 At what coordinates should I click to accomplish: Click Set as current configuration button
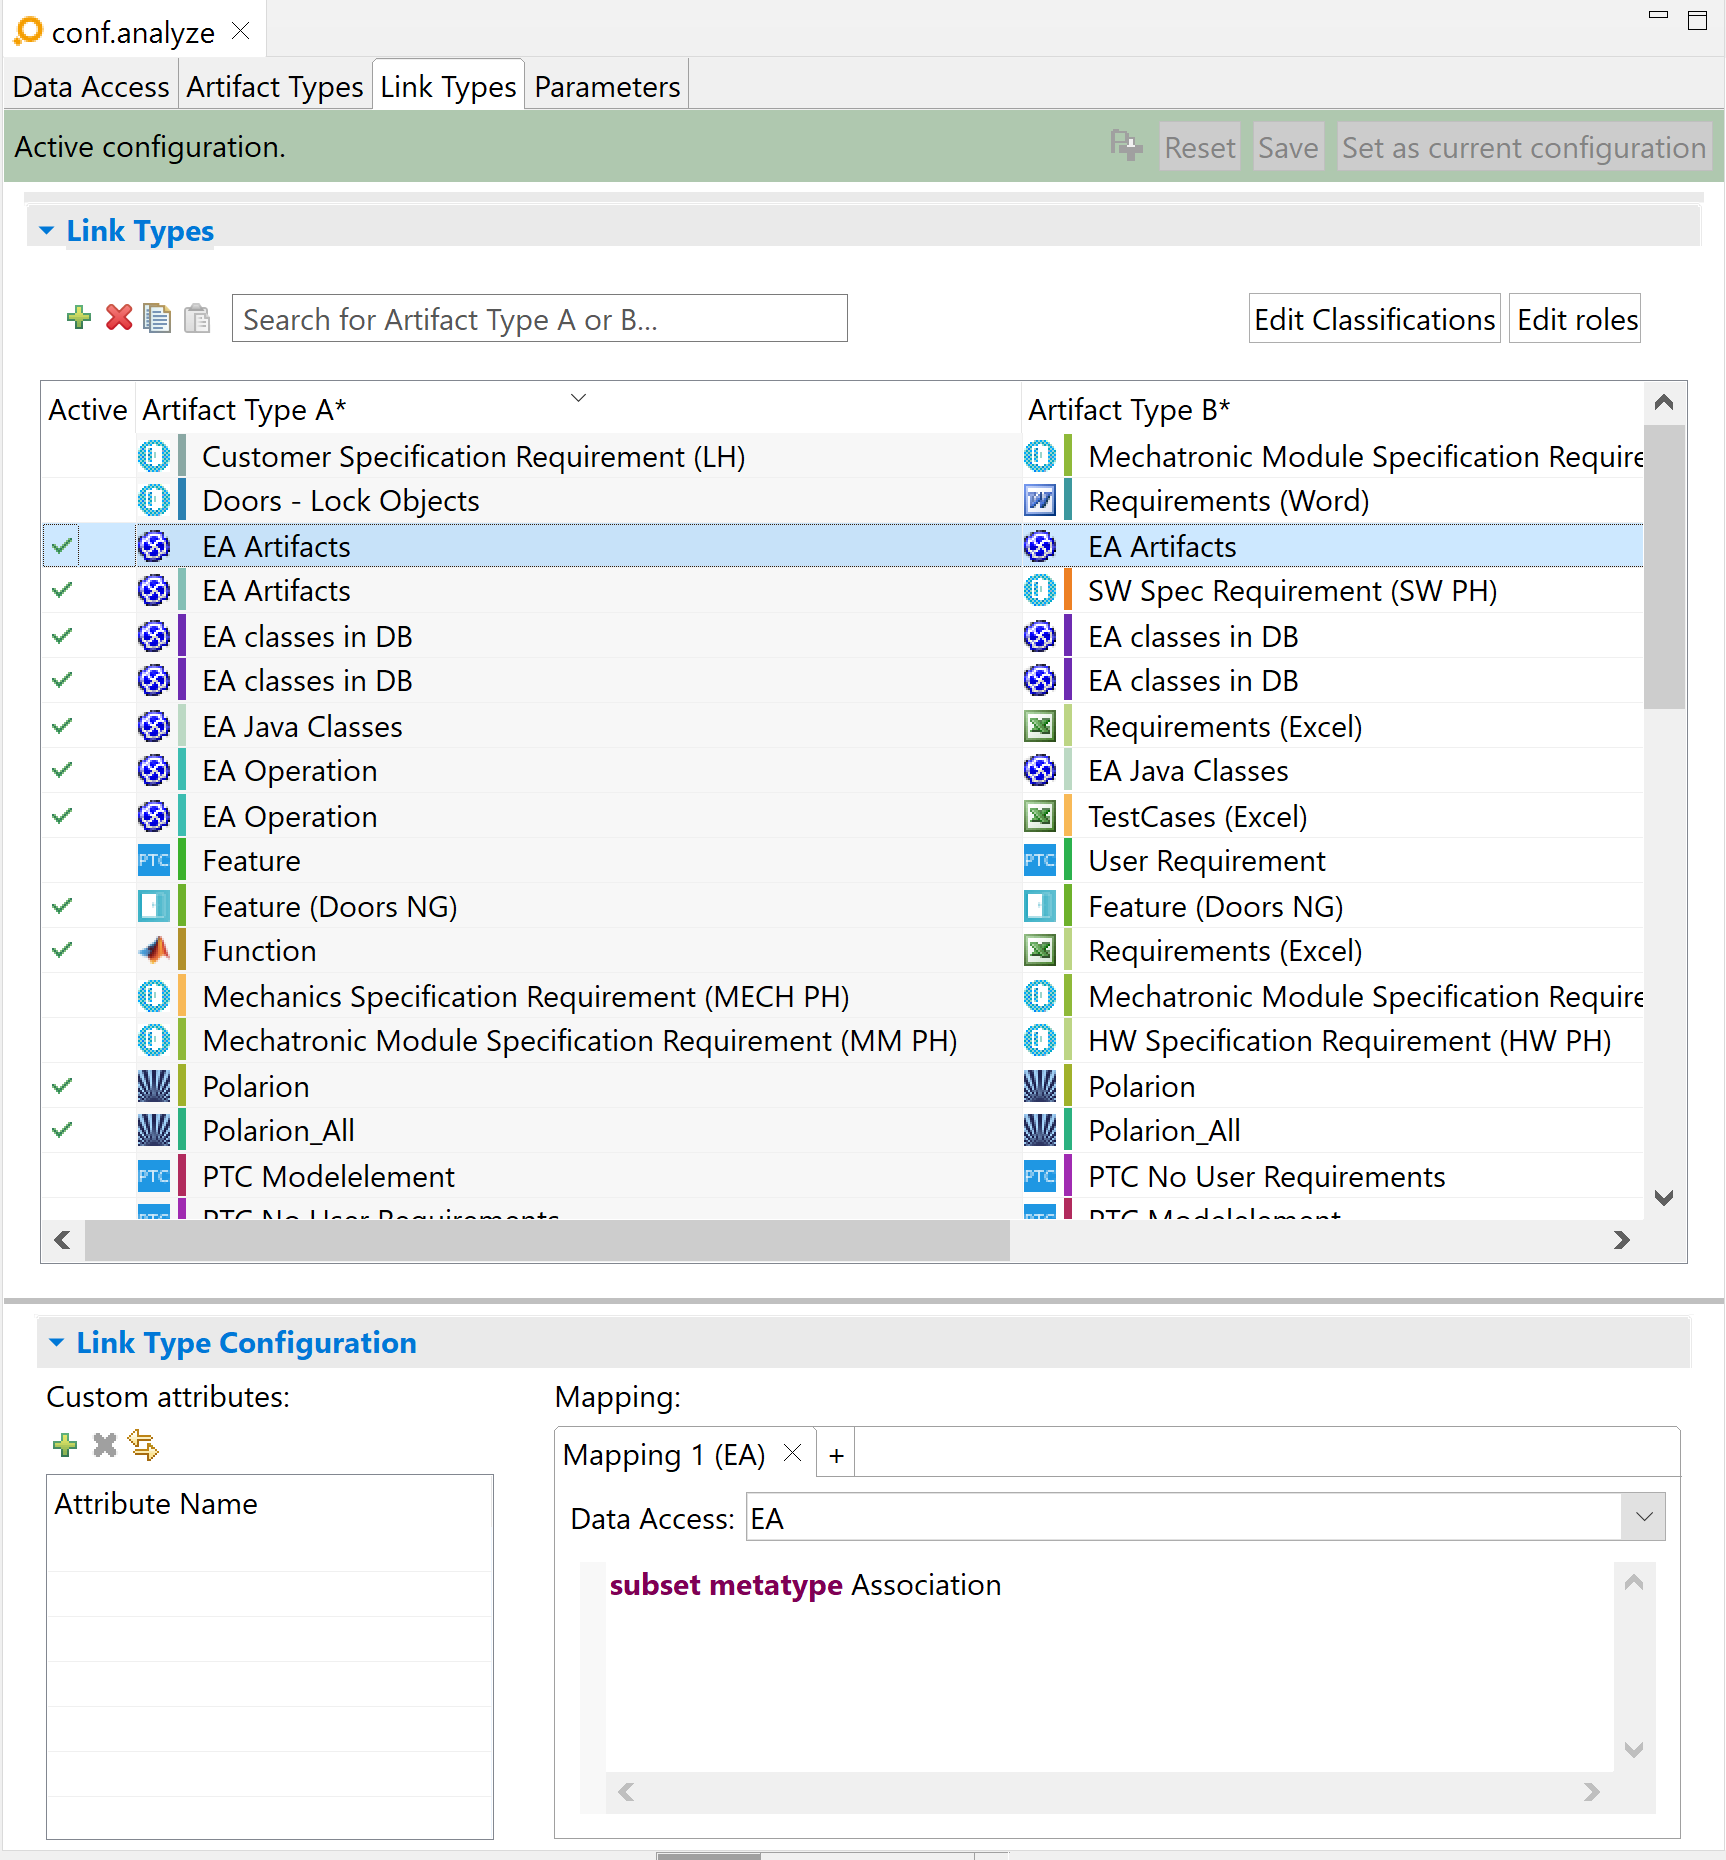[x=1524, y=147]
